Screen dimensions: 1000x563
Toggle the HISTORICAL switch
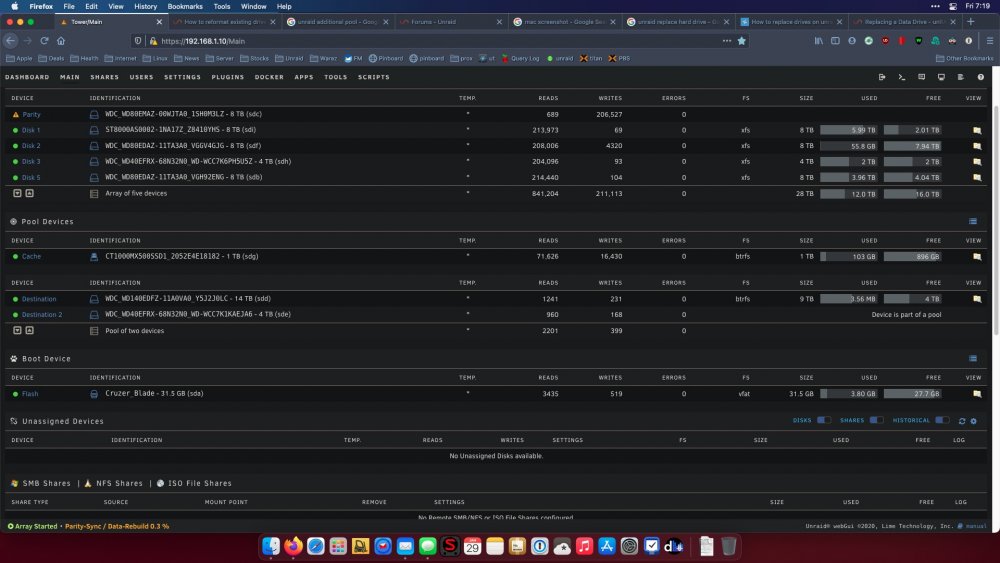(x=942, y=420)
